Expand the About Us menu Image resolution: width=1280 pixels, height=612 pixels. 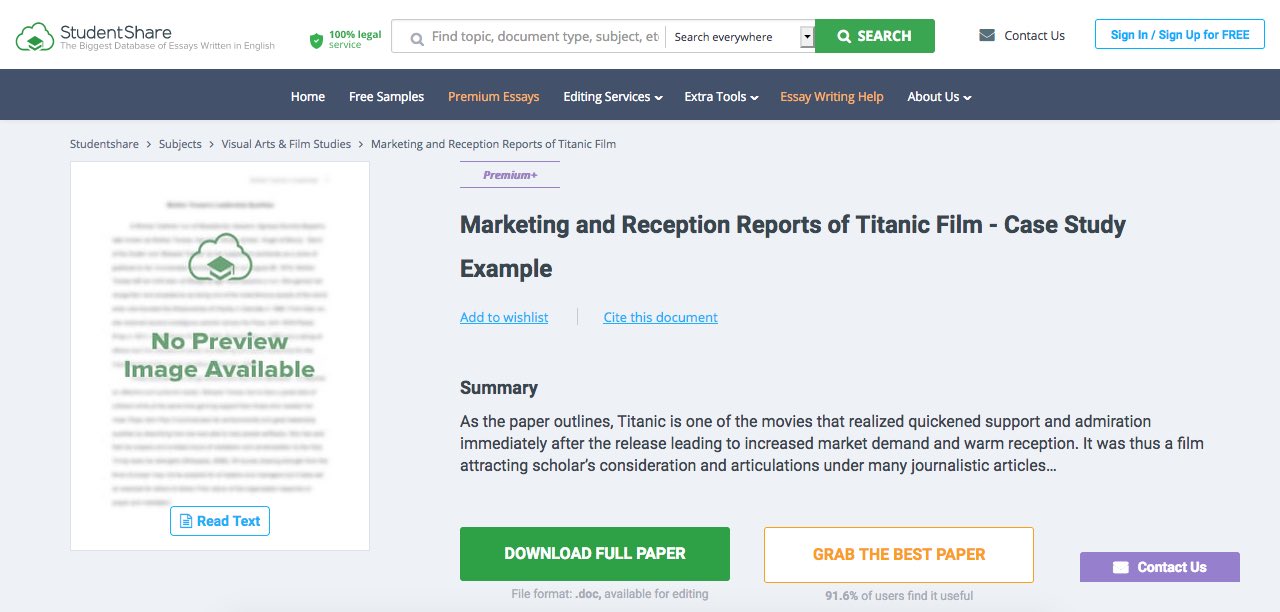[939, 97]
